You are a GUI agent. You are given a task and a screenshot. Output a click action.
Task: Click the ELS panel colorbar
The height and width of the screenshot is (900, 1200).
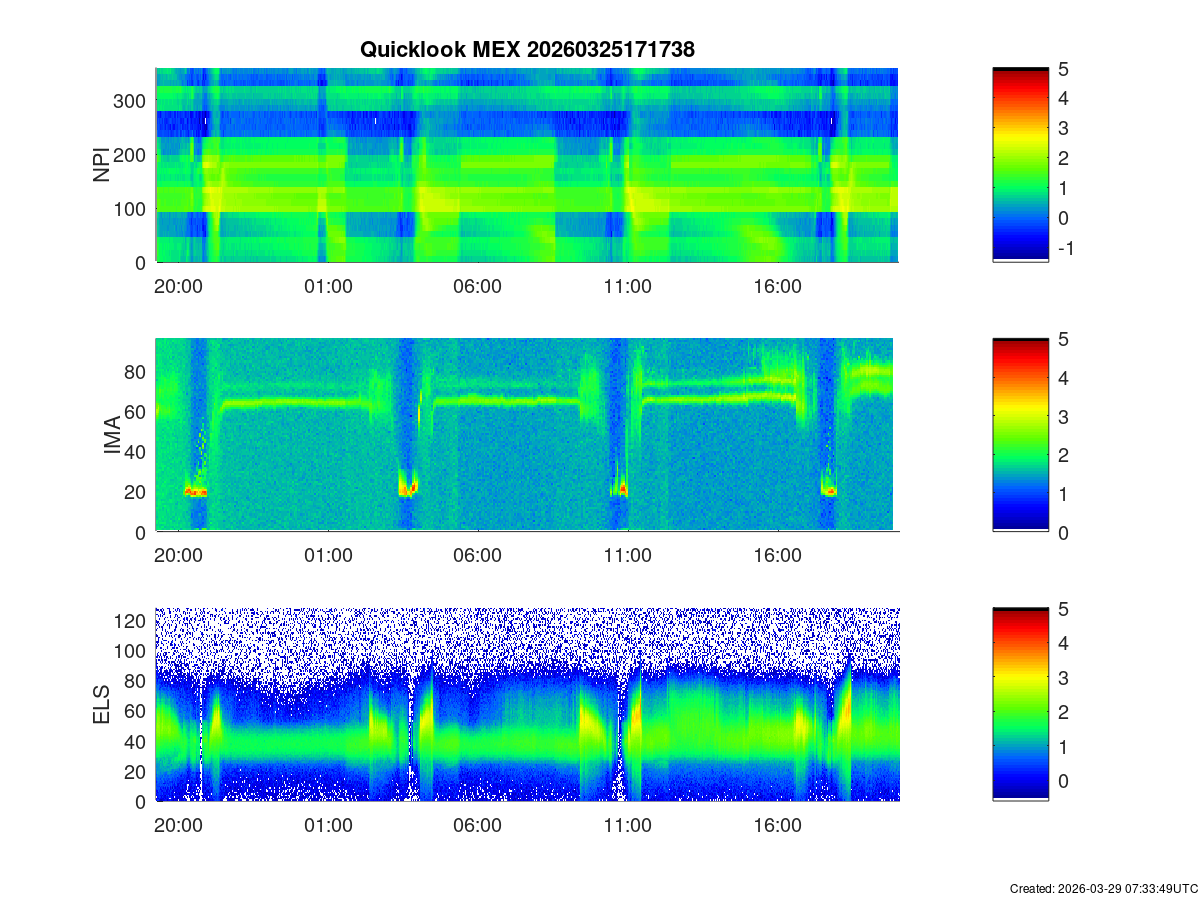click(1020, 704)
